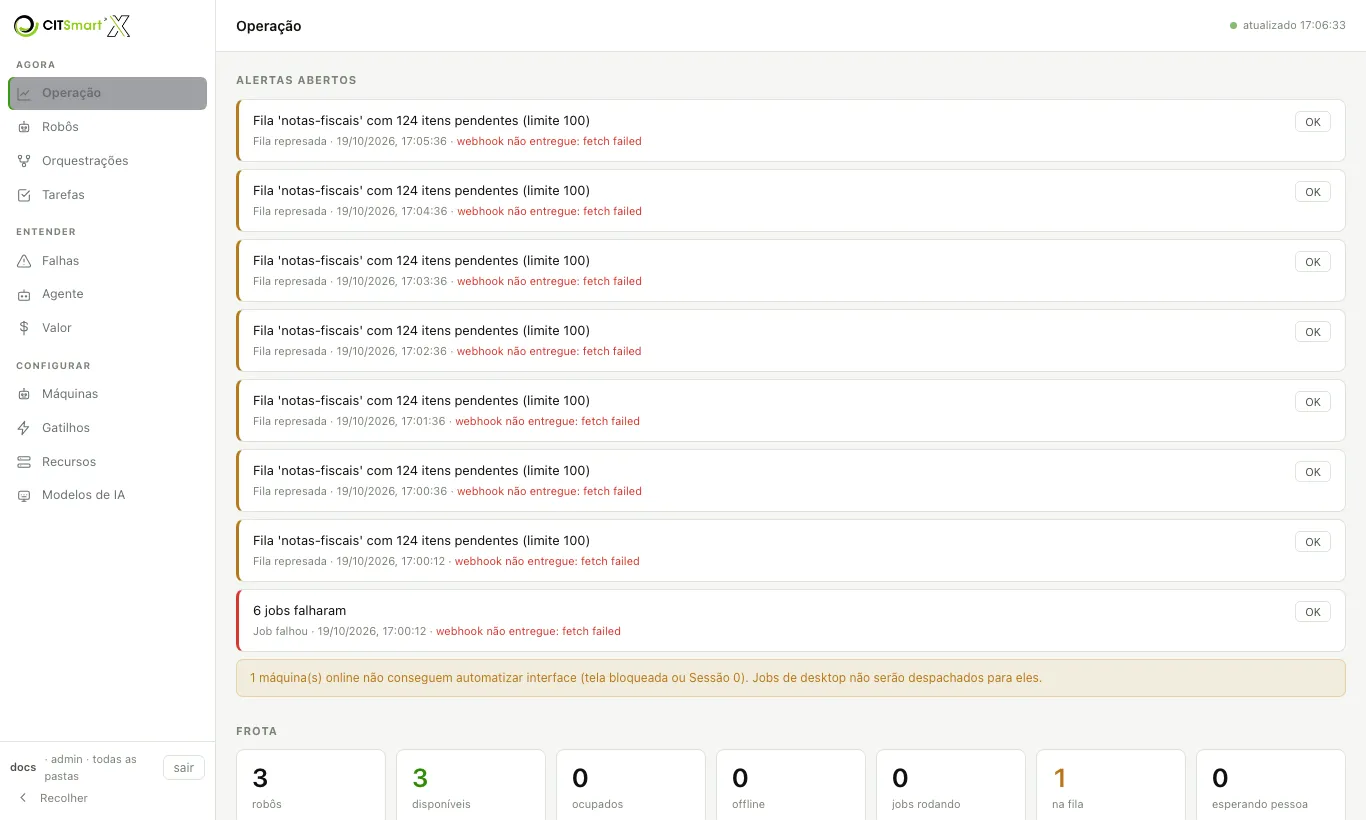Click OK on the 17:00:36 alert

click(1313, 472)
